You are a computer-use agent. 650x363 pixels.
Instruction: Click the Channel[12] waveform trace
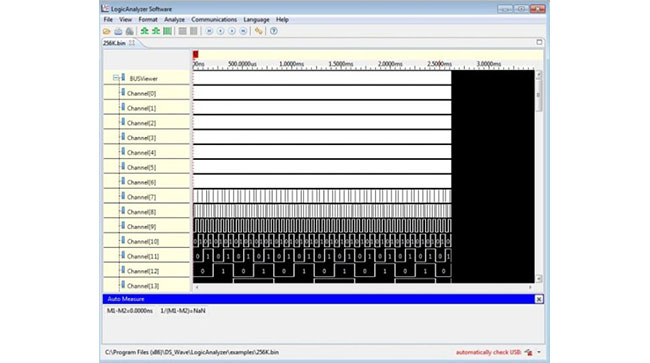pyautogui.click(x=322, y=271)
